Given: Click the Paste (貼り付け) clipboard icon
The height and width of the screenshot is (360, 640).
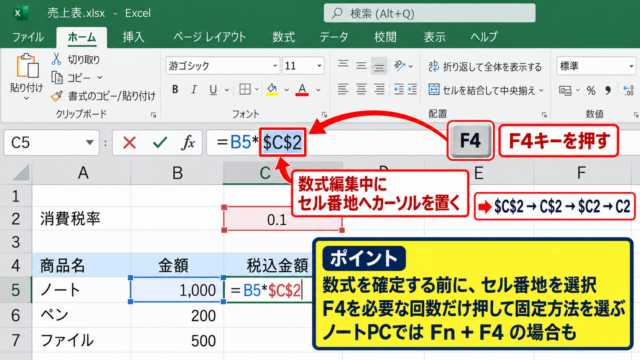Looking at the screenshot, I should [27, 67].
